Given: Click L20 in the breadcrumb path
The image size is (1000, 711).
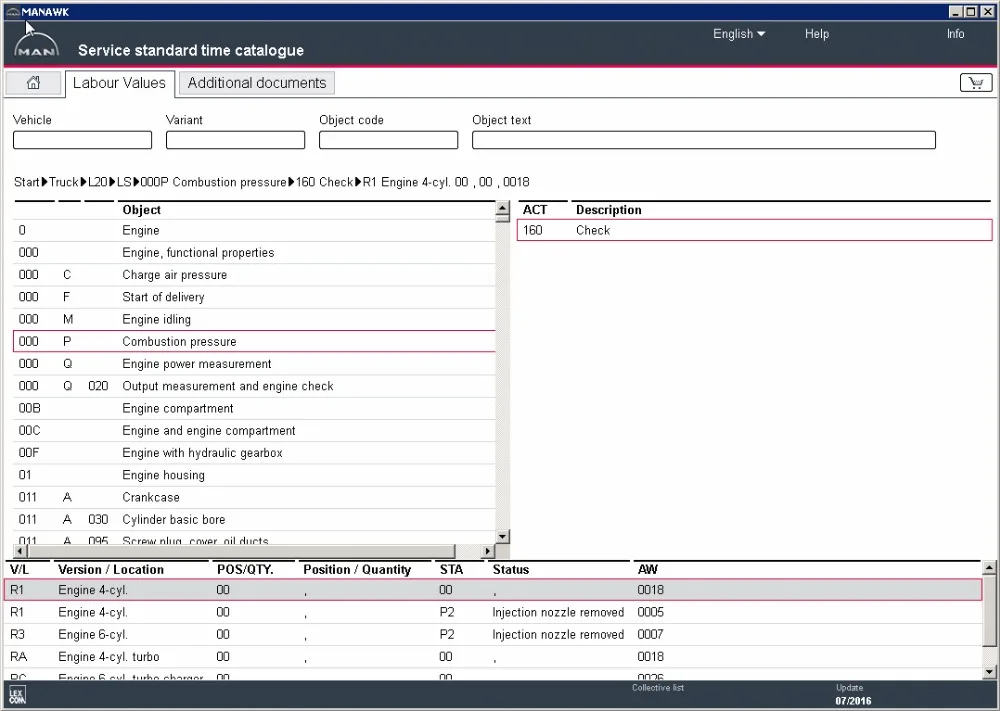Looking at the screenshot, I should pyautogui.click(x=98, y=182).
